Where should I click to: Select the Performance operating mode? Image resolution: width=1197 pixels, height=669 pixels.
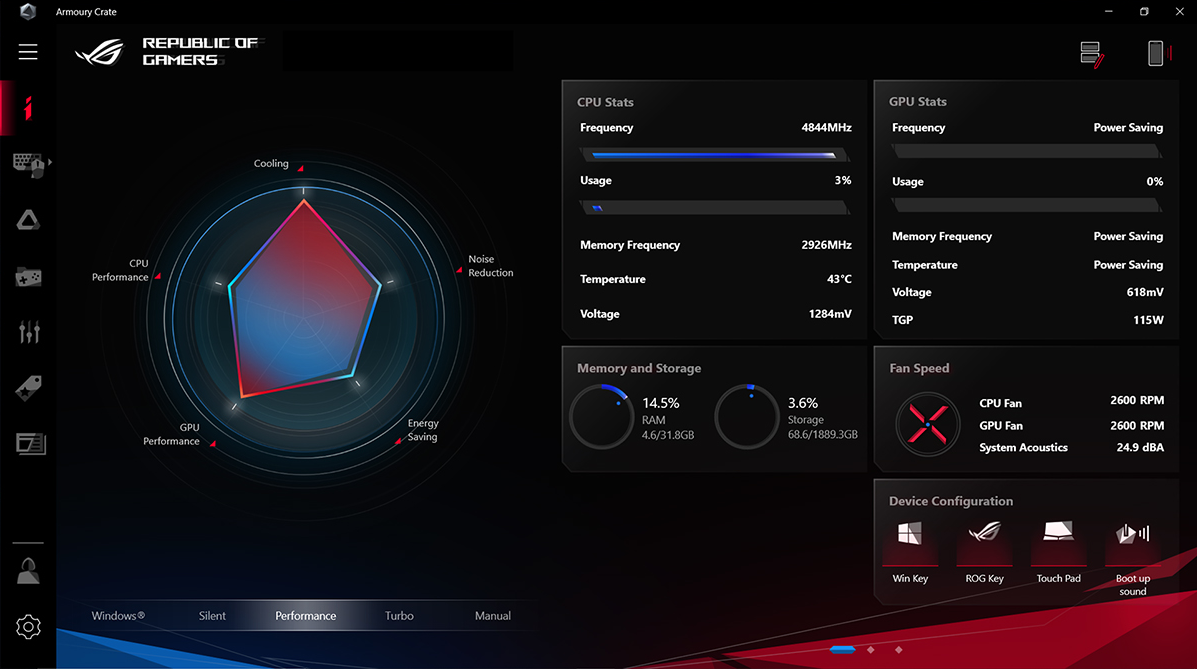point(305,616)
